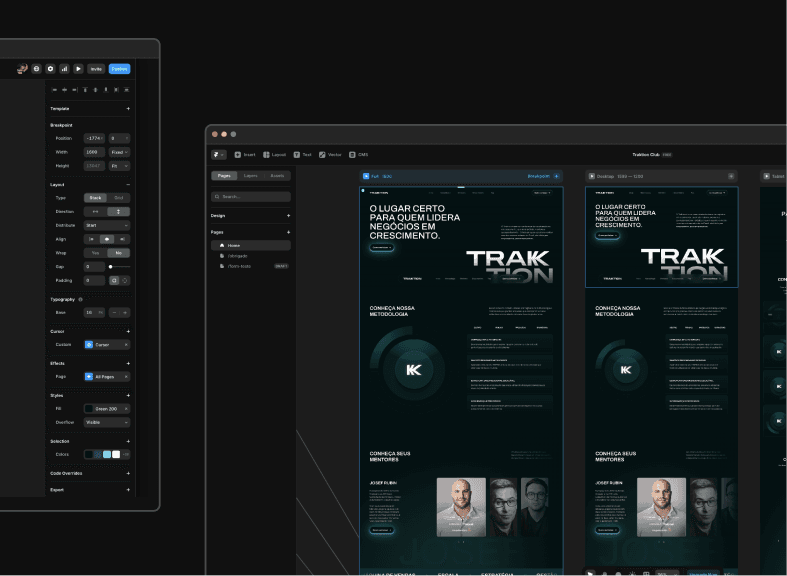The width and height of the screenshot is (787, 576).
Task: Select the Home page in the pages list
Action: coord(251,245)
